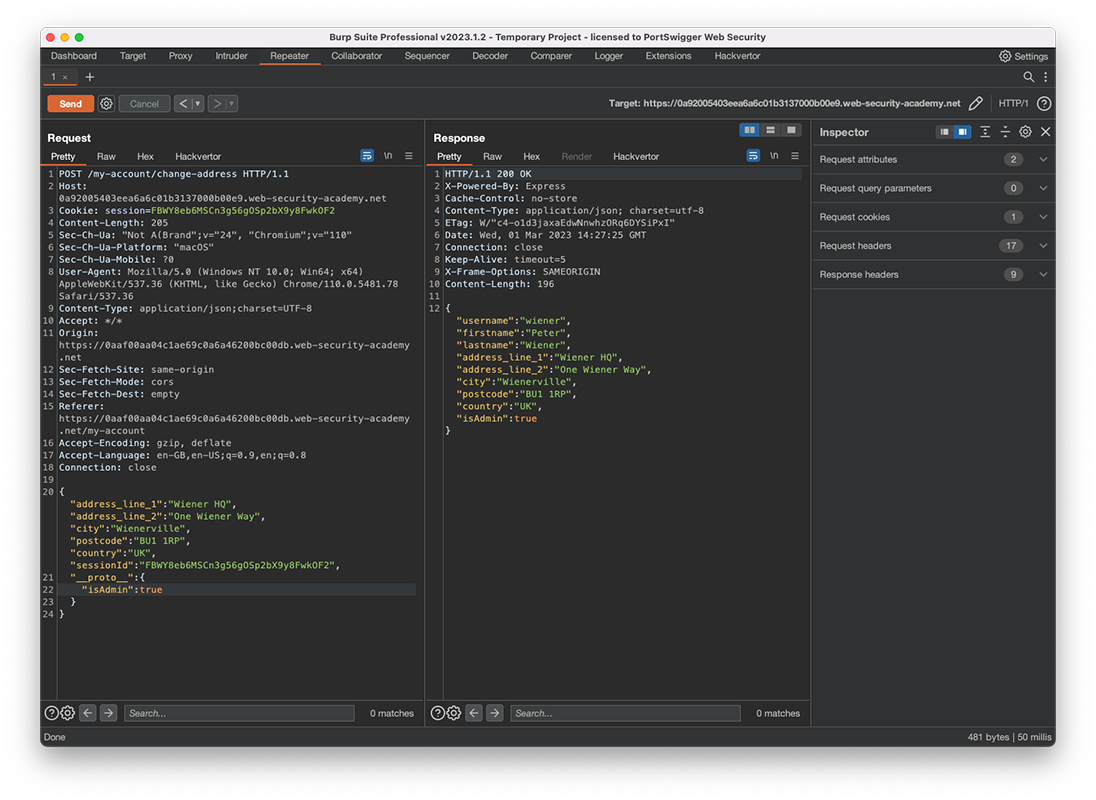Click the search magnifier in the tab bar
1096x800 pixels.
coord(1028,77)
